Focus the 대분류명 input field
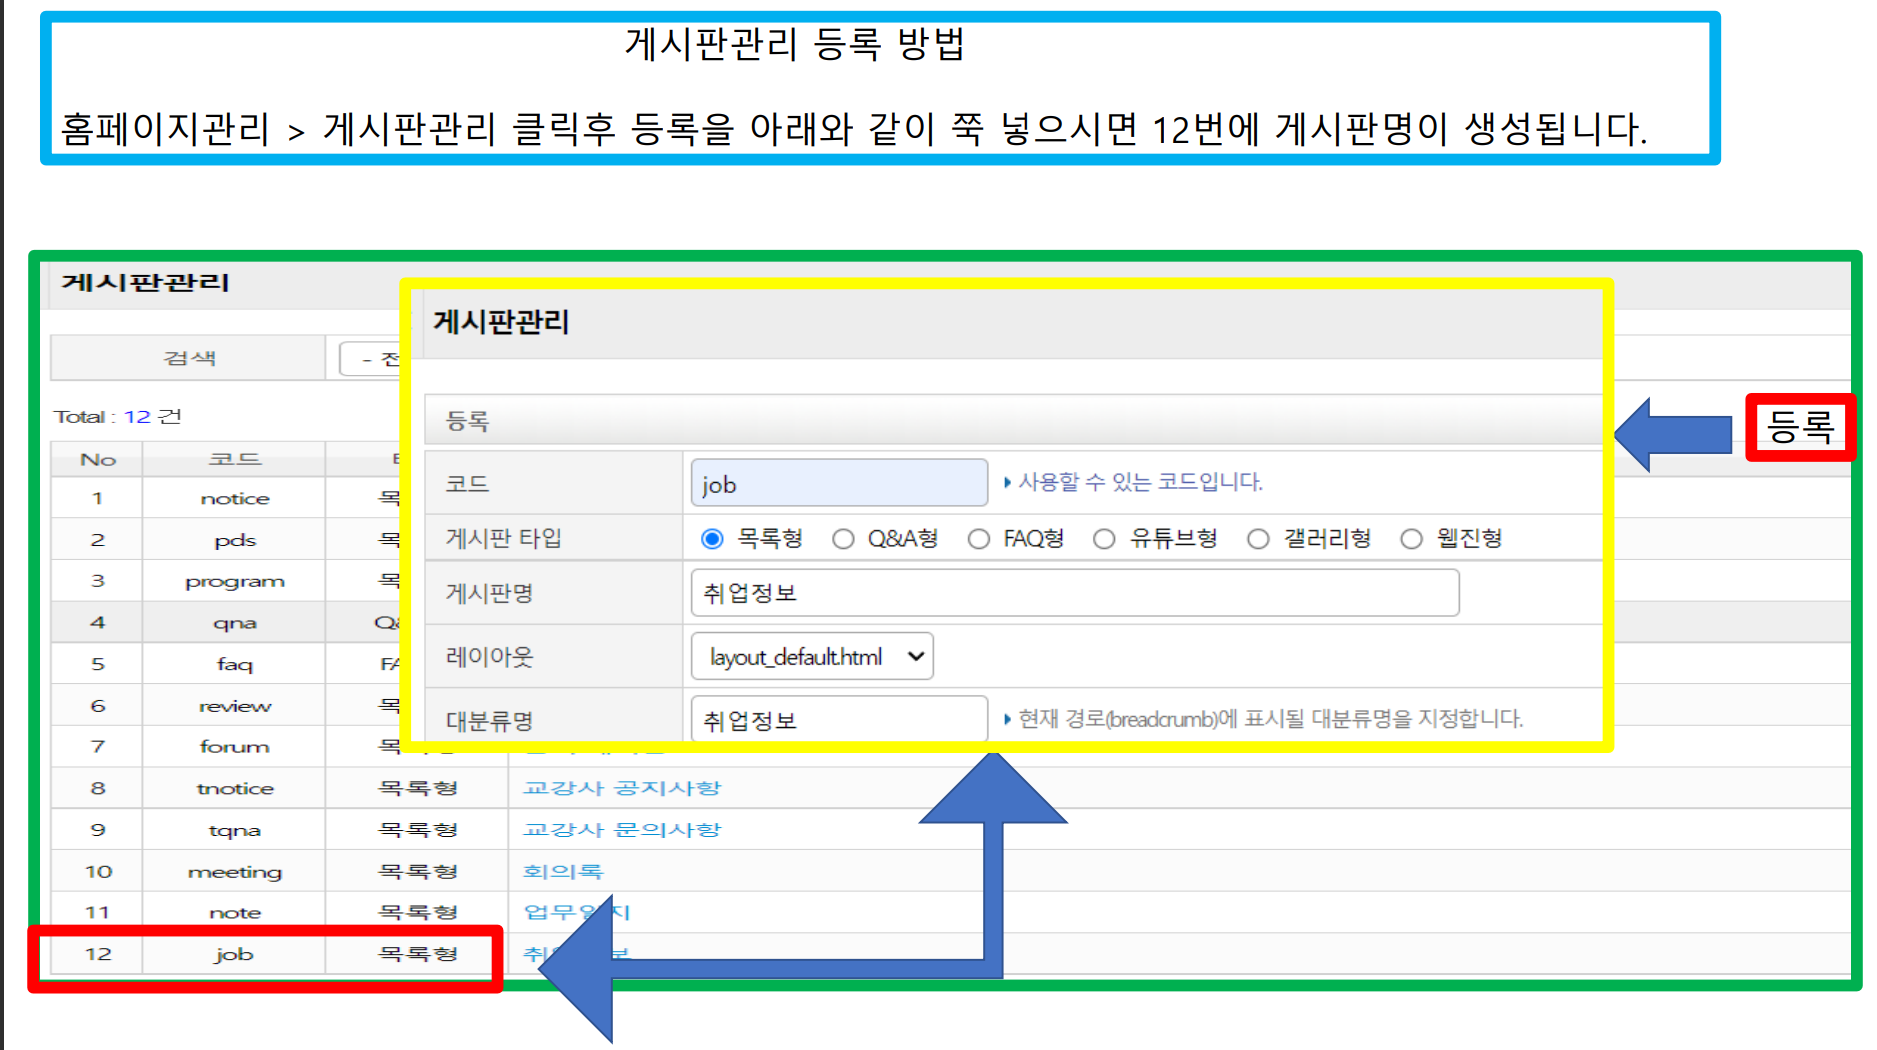 click(x=838, y=719)
